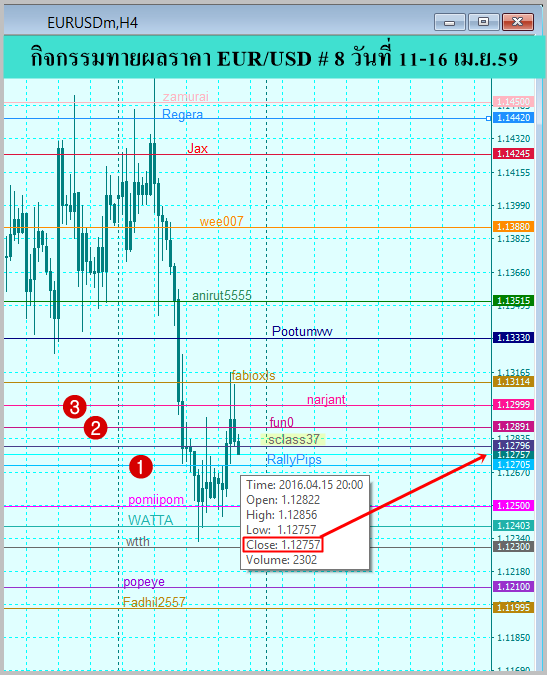Click the 1.13660 price scale value
Image resolution: width=547 pixels, height=675 pixels.
513,272
